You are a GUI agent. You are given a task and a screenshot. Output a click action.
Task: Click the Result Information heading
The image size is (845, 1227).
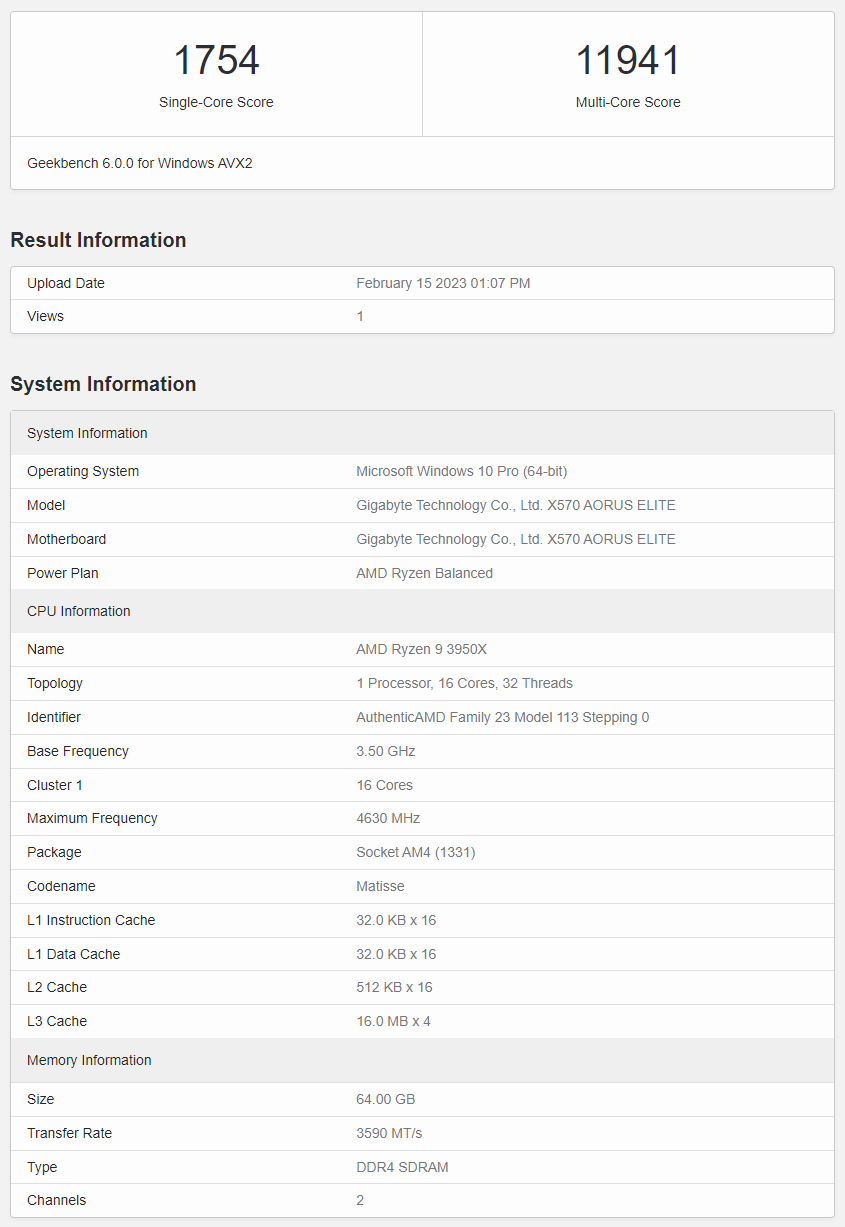[x=98, y=240]
